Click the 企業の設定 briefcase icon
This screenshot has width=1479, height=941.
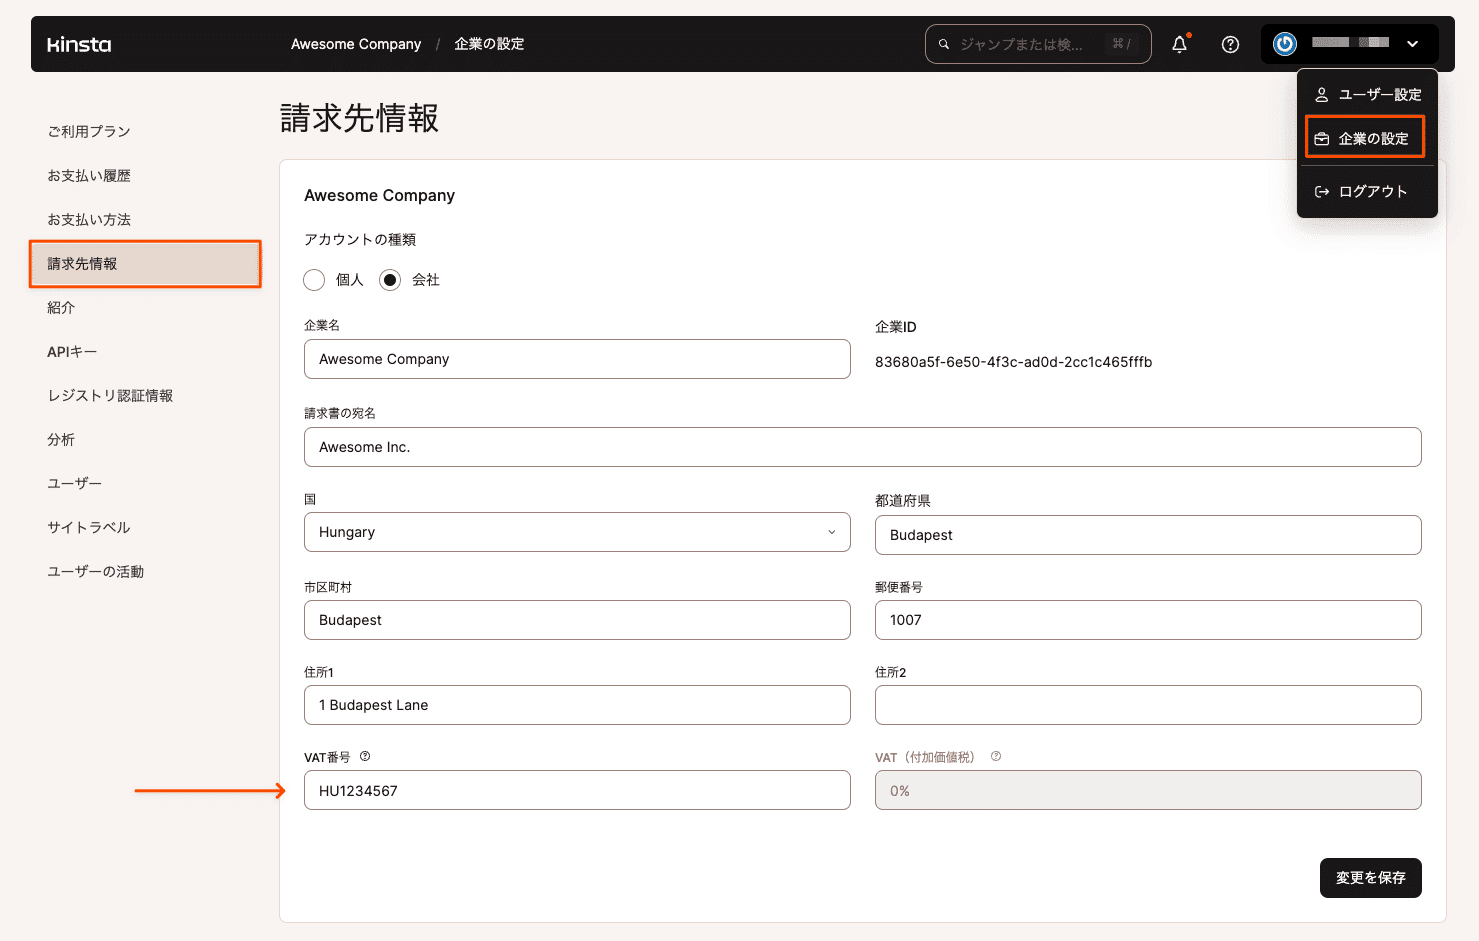pos(1322,138)
